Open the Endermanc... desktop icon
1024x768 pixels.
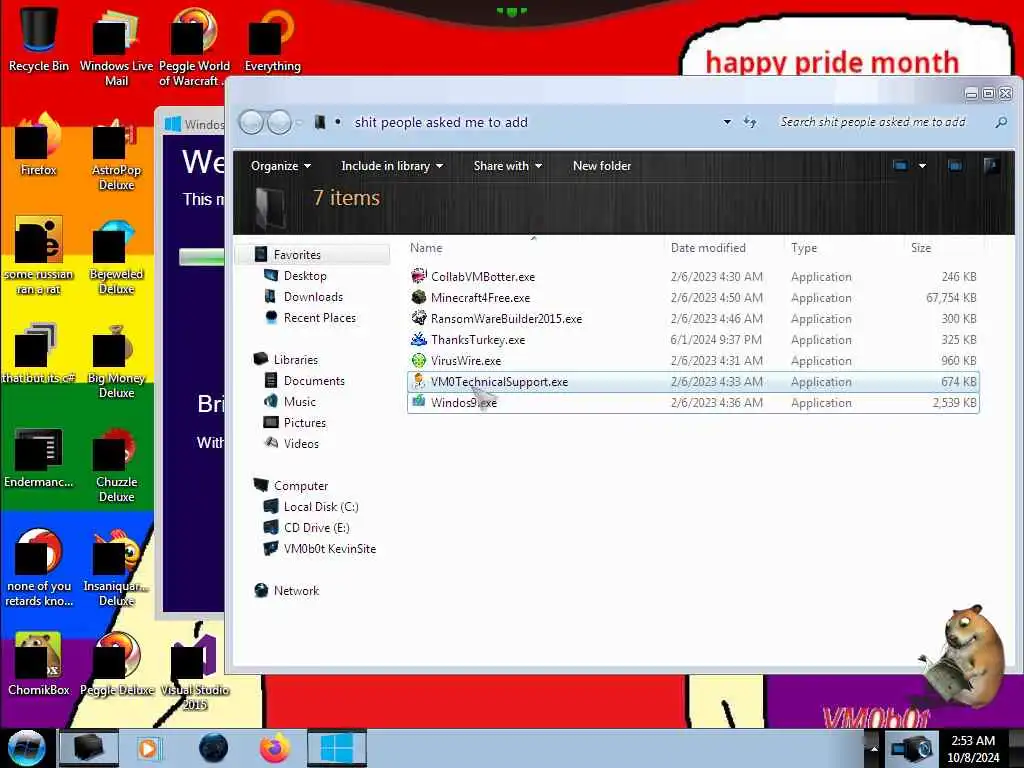pos(38,456)
